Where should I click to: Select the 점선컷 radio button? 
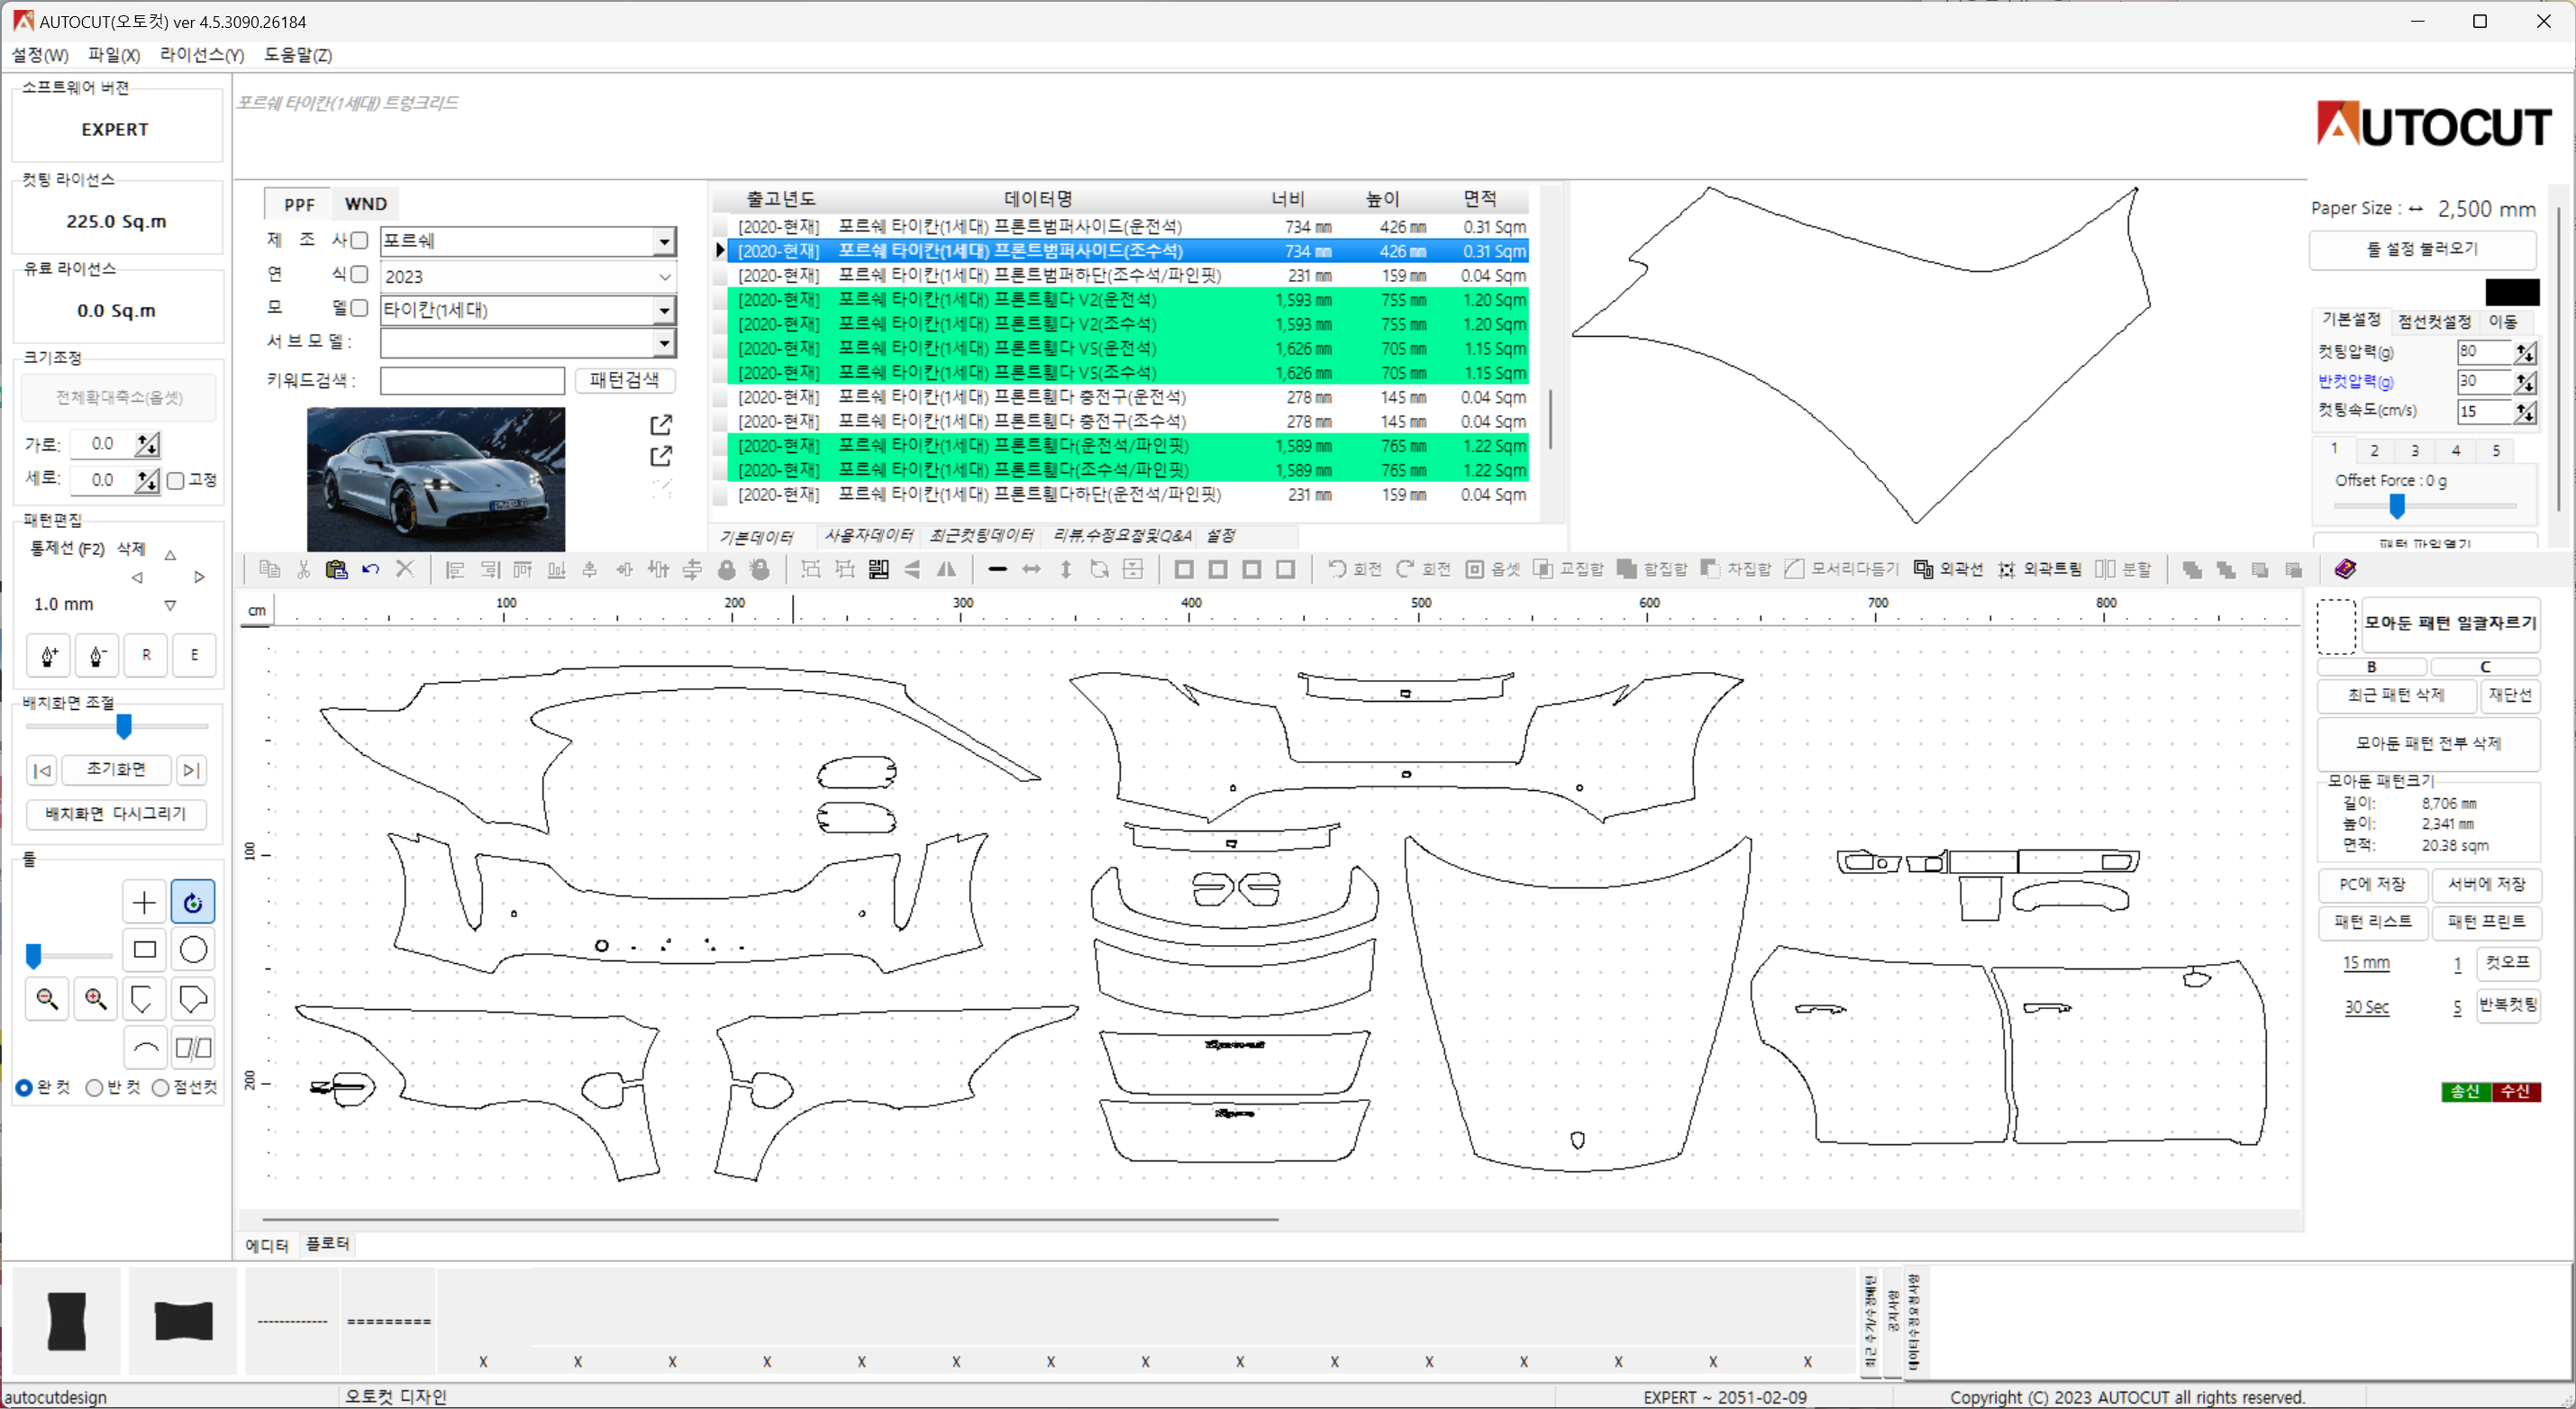click(160, 1087)
